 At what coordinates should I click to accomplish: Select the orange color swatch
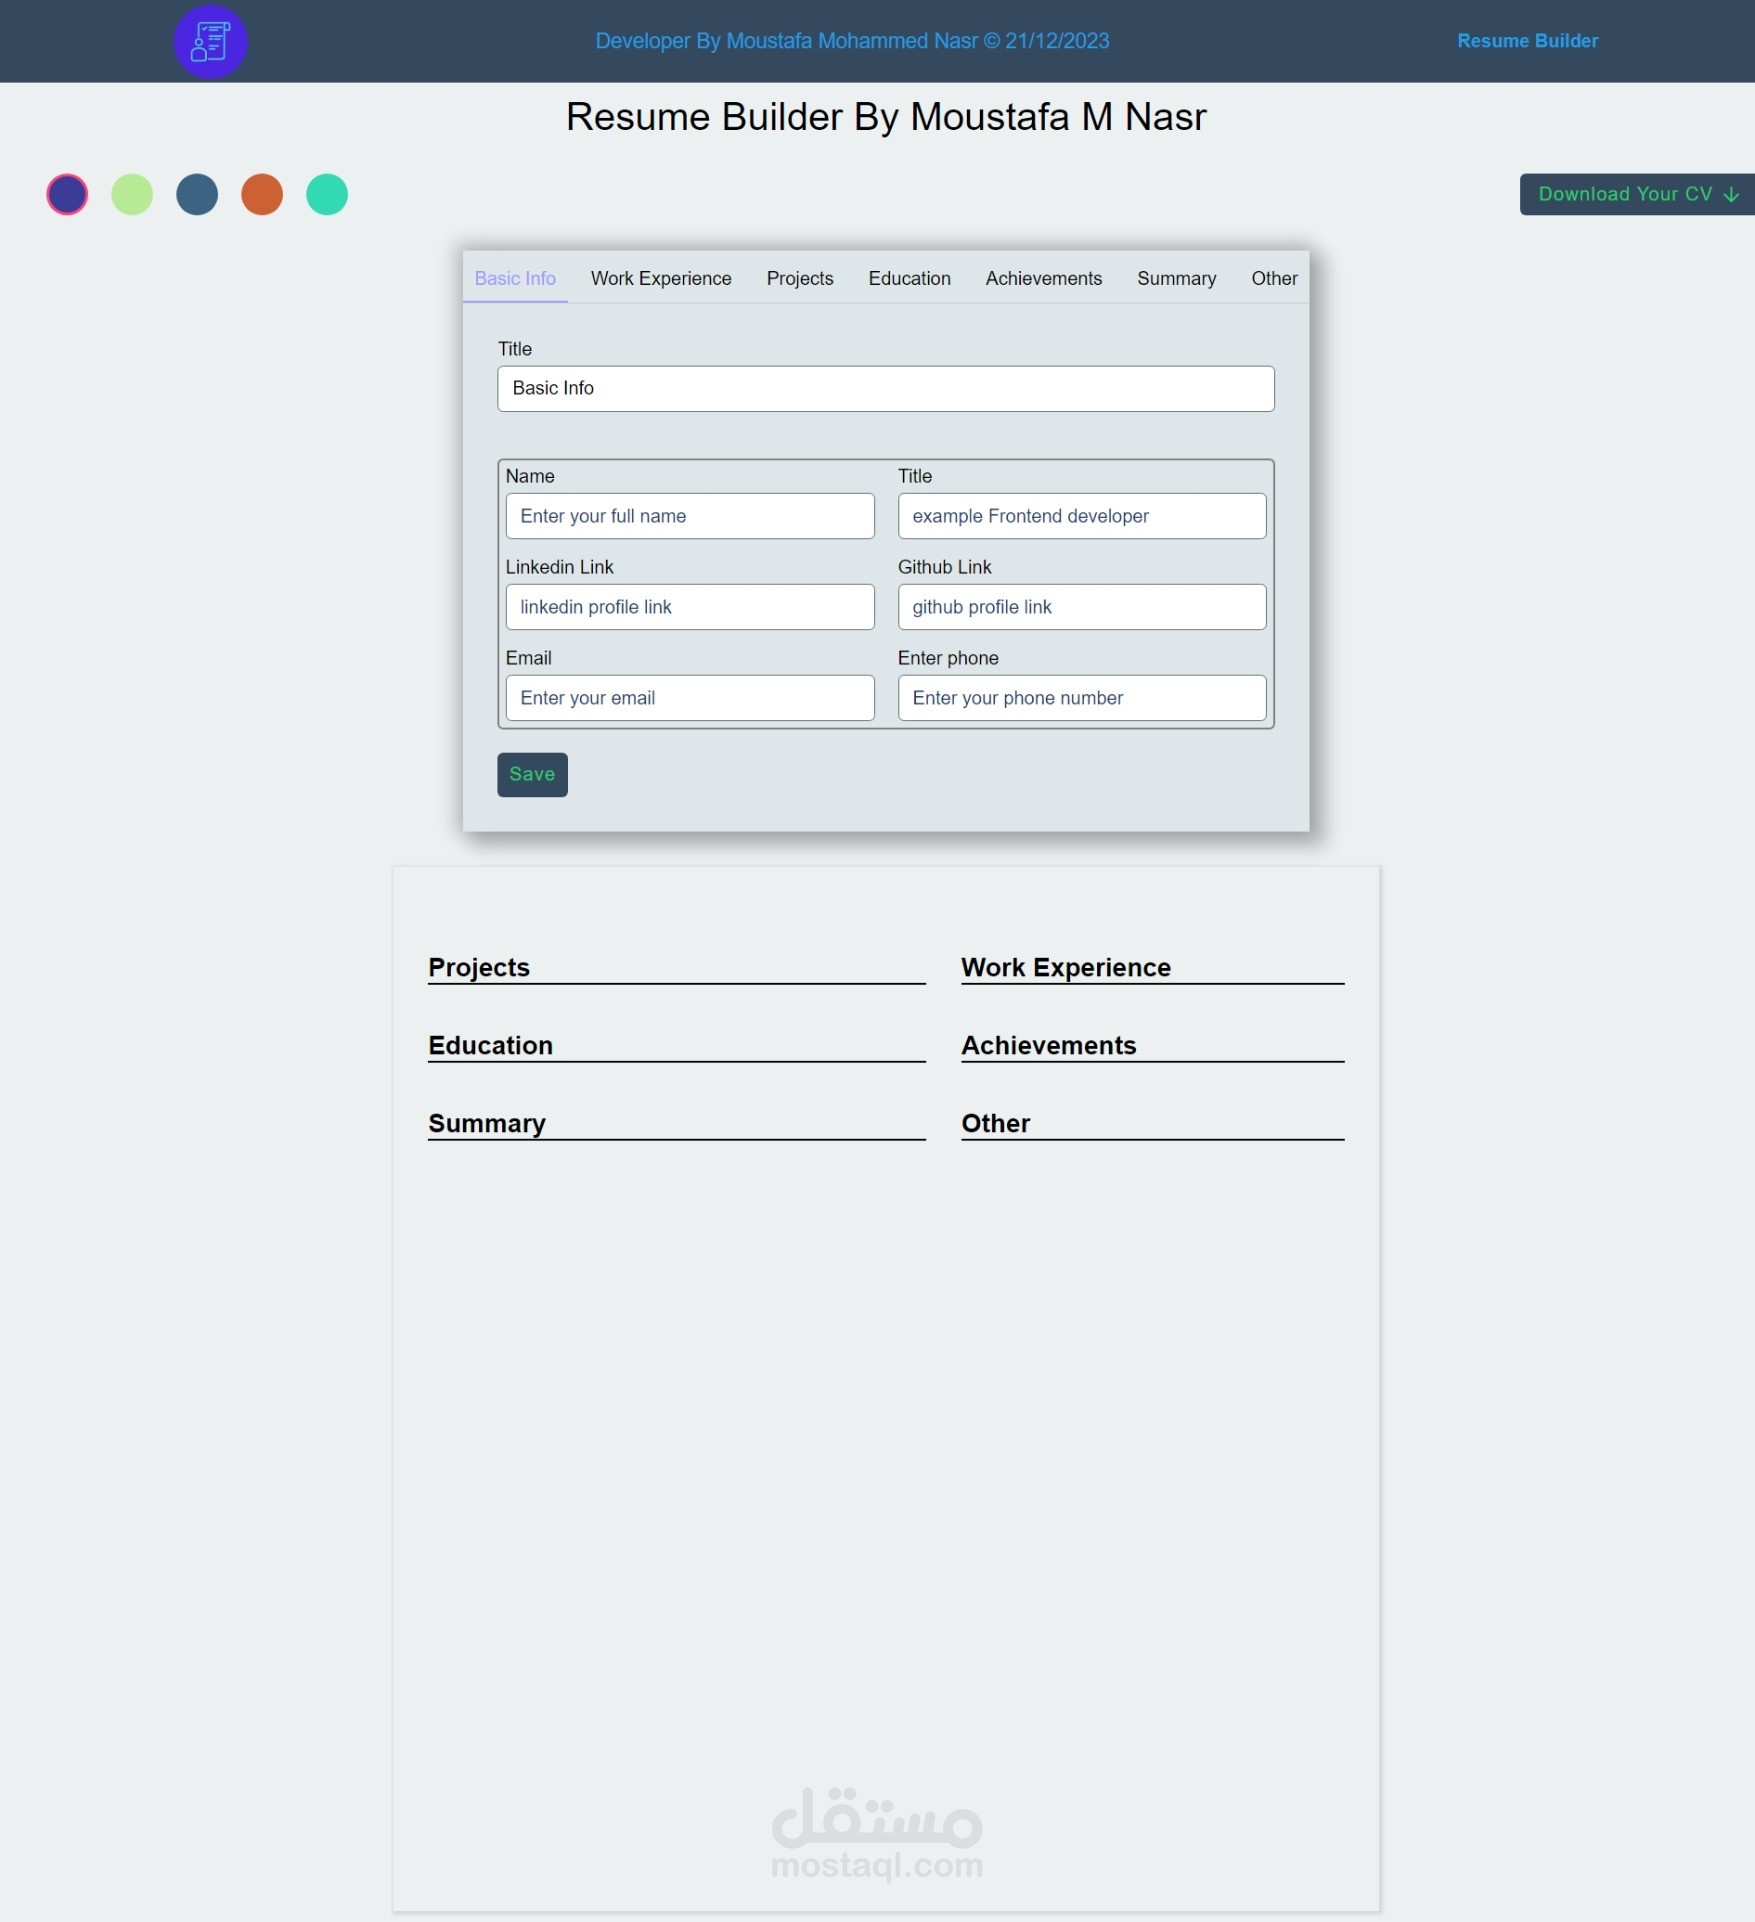pyautogui.click(x=262, y=194)
